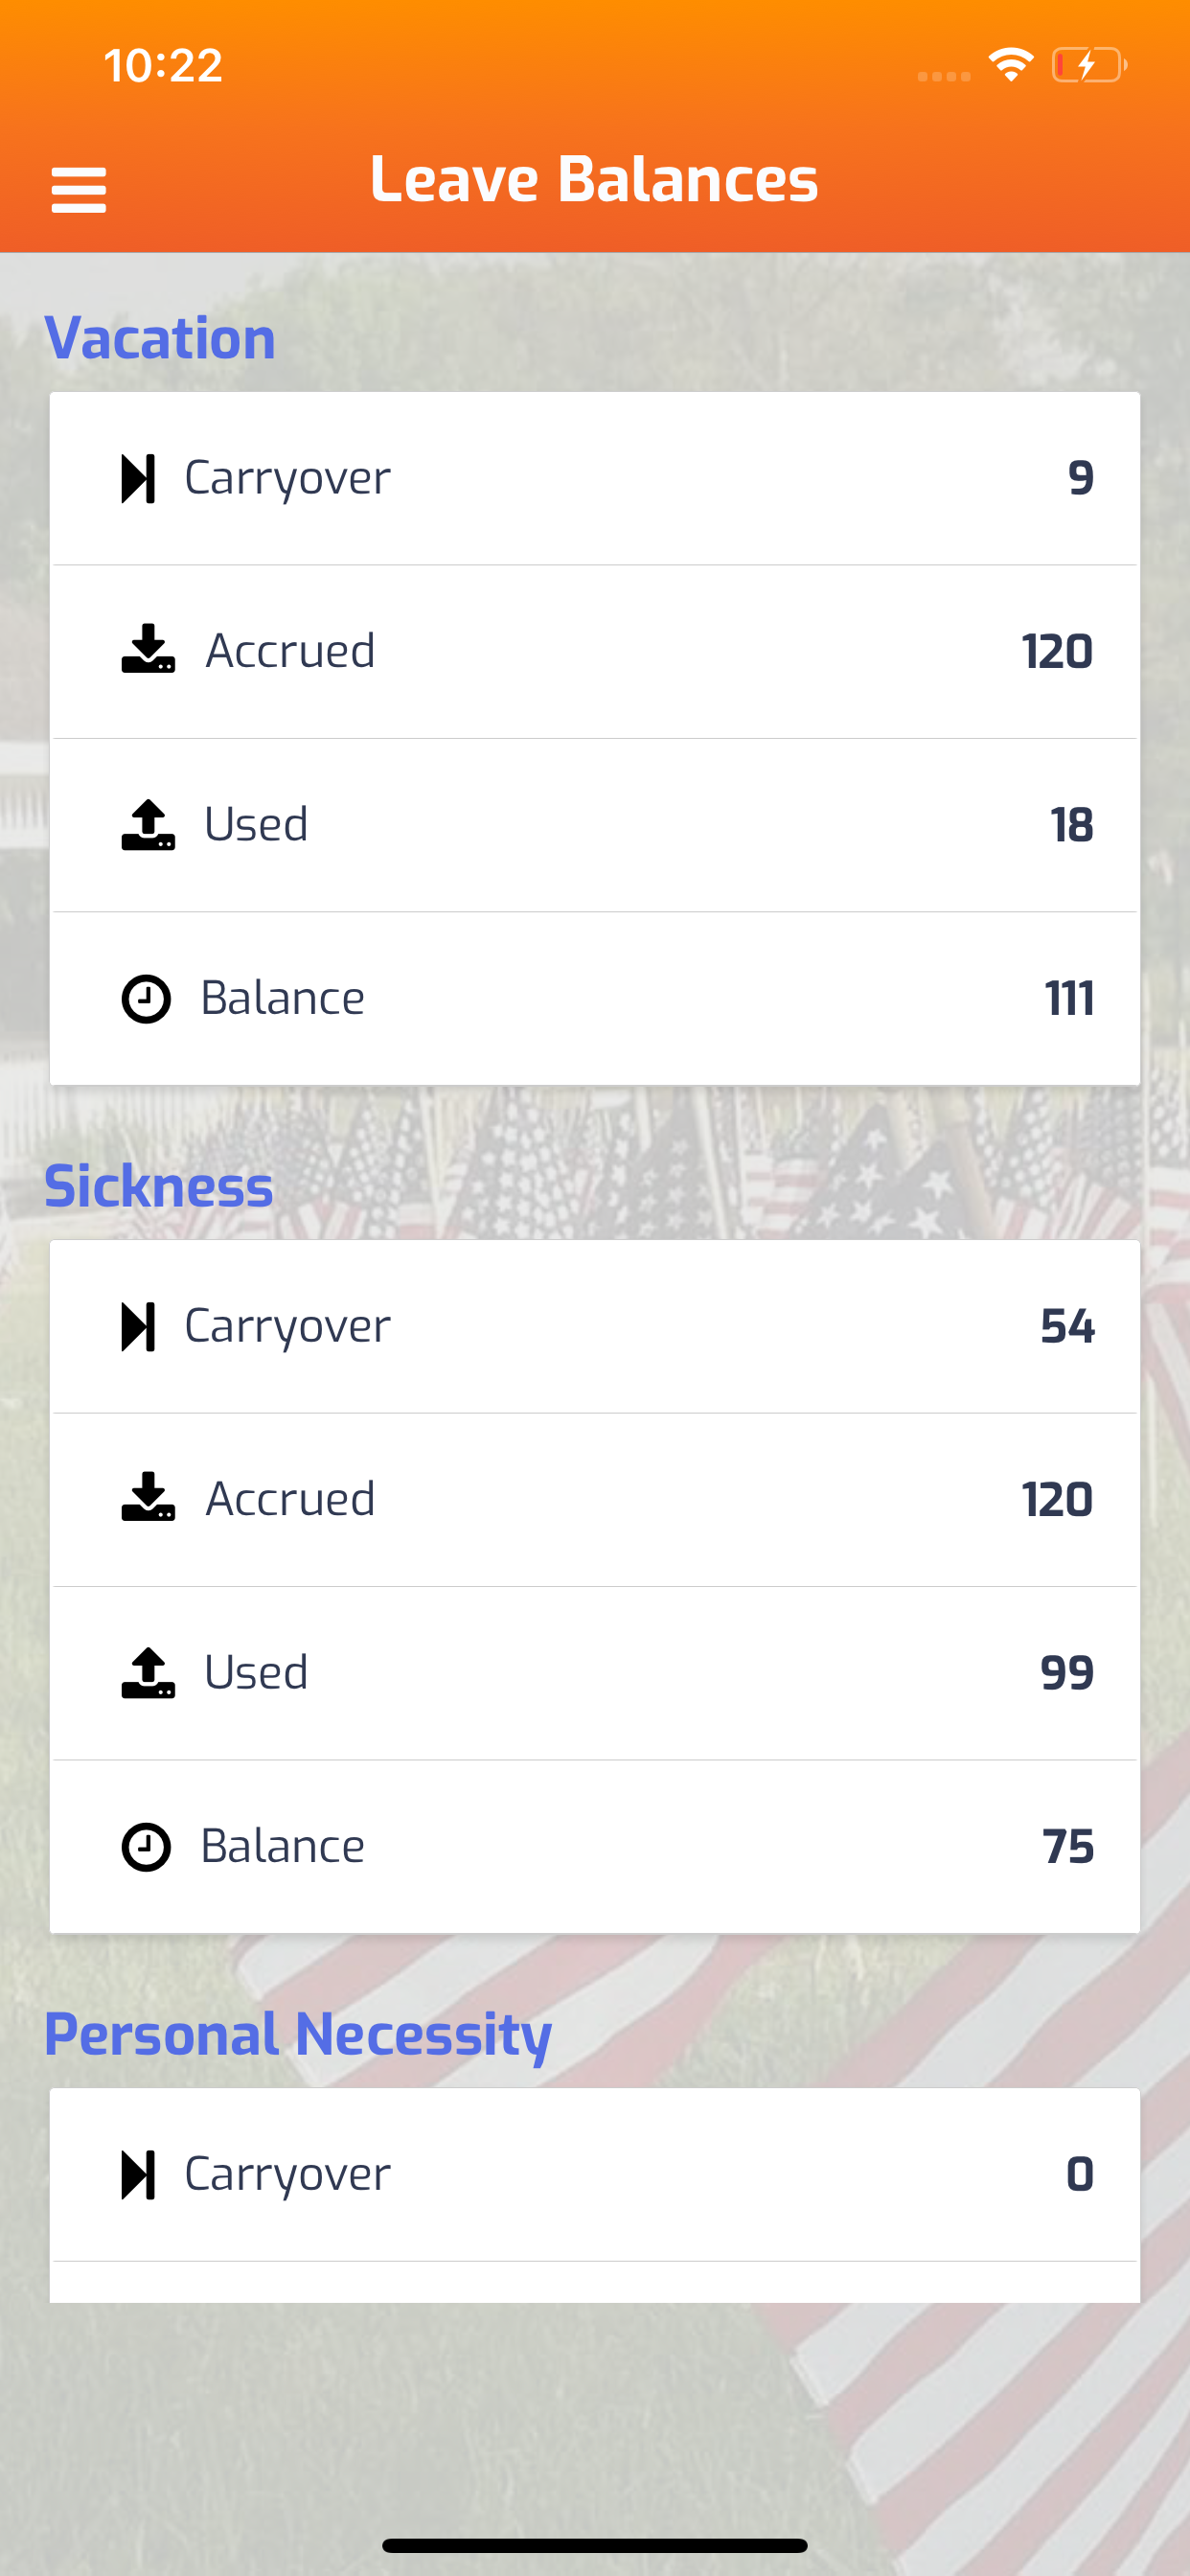Tap the Sickness Accrued download icon
1190x2576 pixels.
coord(148,1498)
